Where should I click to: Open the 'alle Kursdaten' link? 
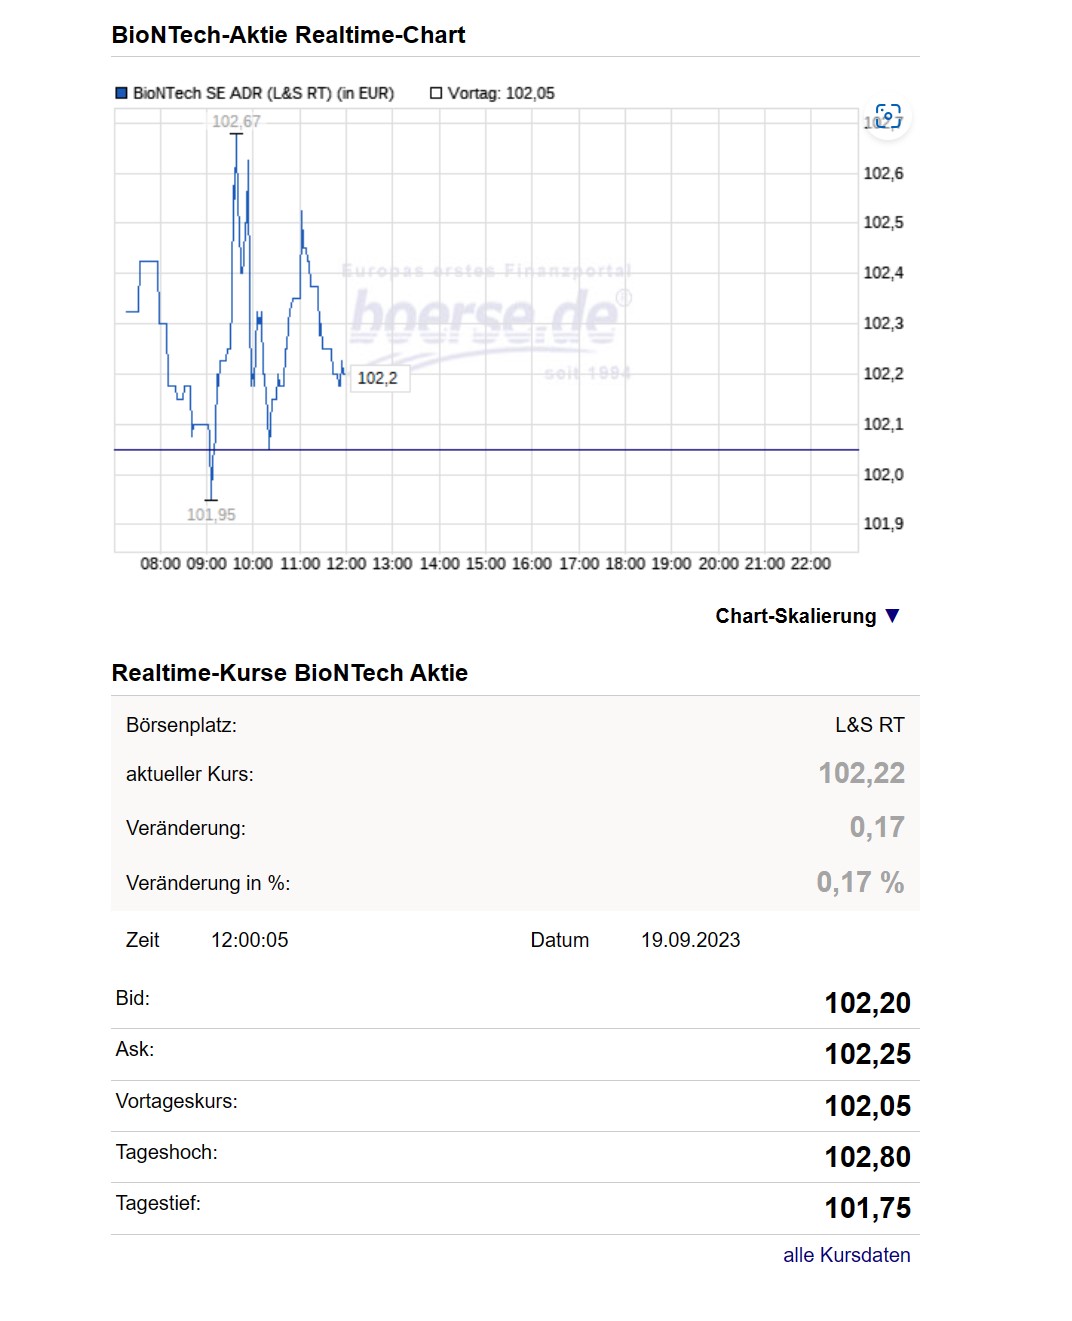click(846, 1255)
